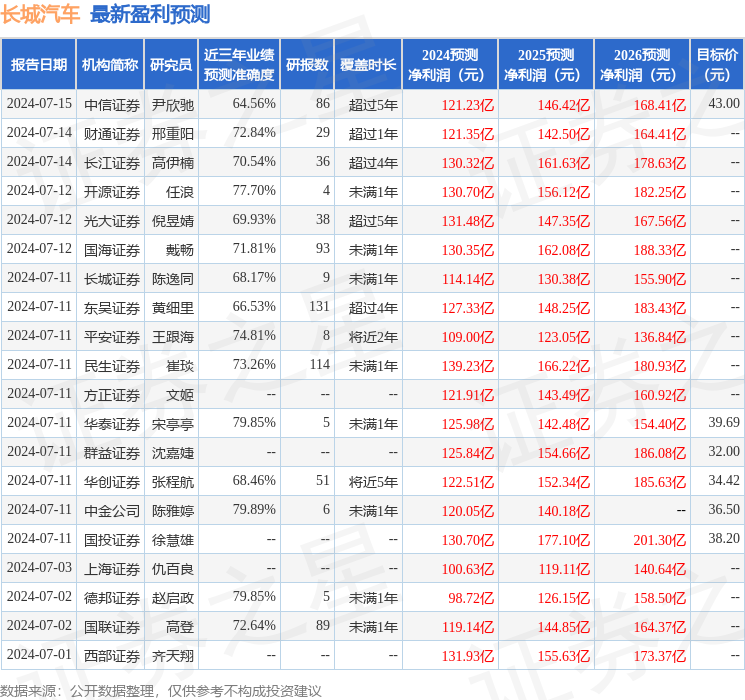The width and height of the screenshot is (745, 700).
Task: Select the 国联证券 institution cell
Action: point(112,627)
